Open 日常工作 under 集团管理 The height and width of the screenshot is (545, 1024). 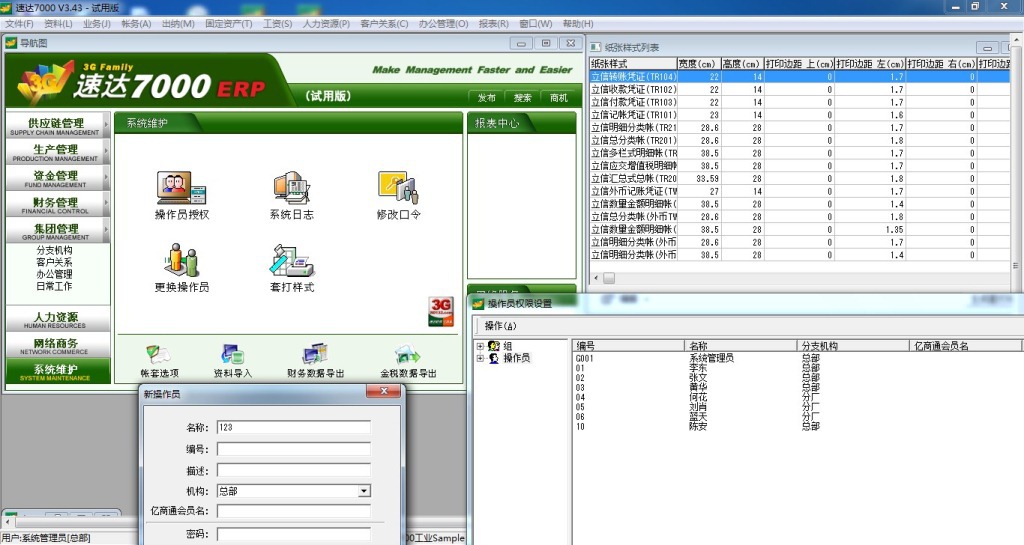point(54,286)
